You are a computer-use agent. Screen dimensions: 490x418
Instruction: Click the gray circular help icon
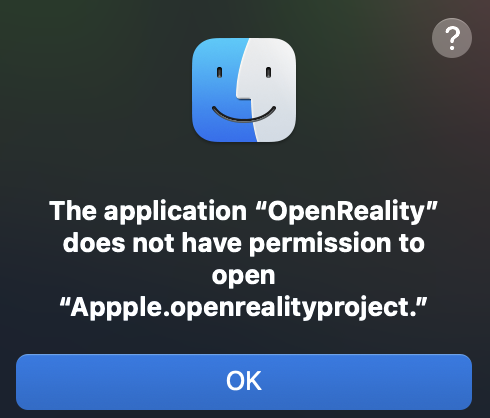[x=452, y=38]
